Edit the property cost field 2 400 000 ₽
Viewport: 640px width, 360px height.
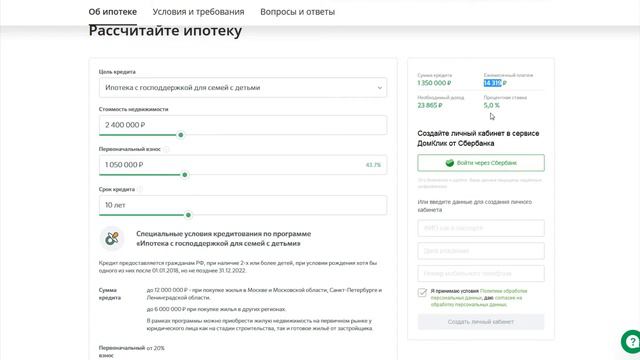coord(243,125)
